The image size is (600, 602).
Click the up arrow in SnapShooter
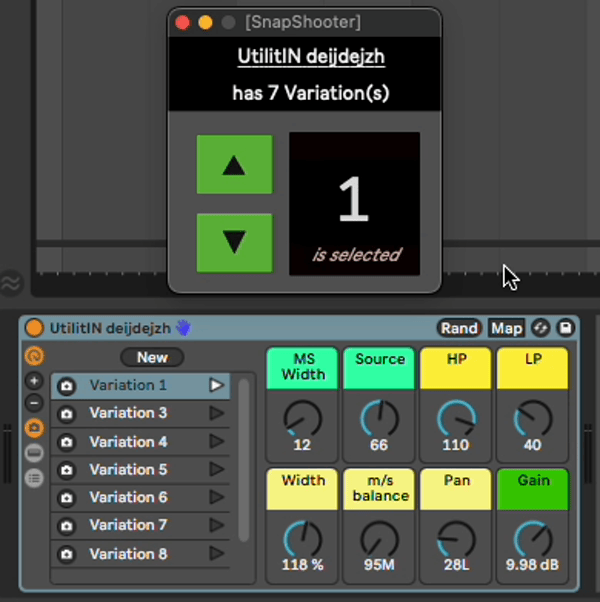(x=234, y=165)
